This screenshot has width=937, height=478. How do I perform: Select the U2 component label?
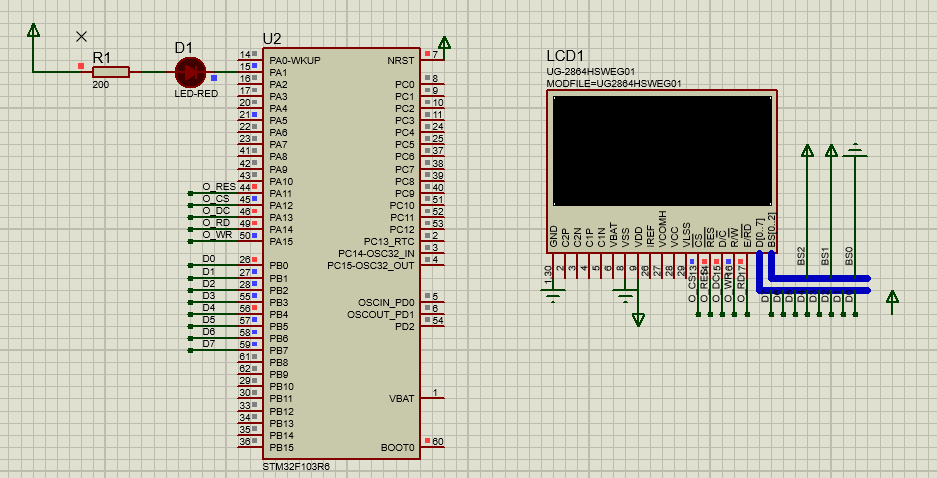click(272, 39)
